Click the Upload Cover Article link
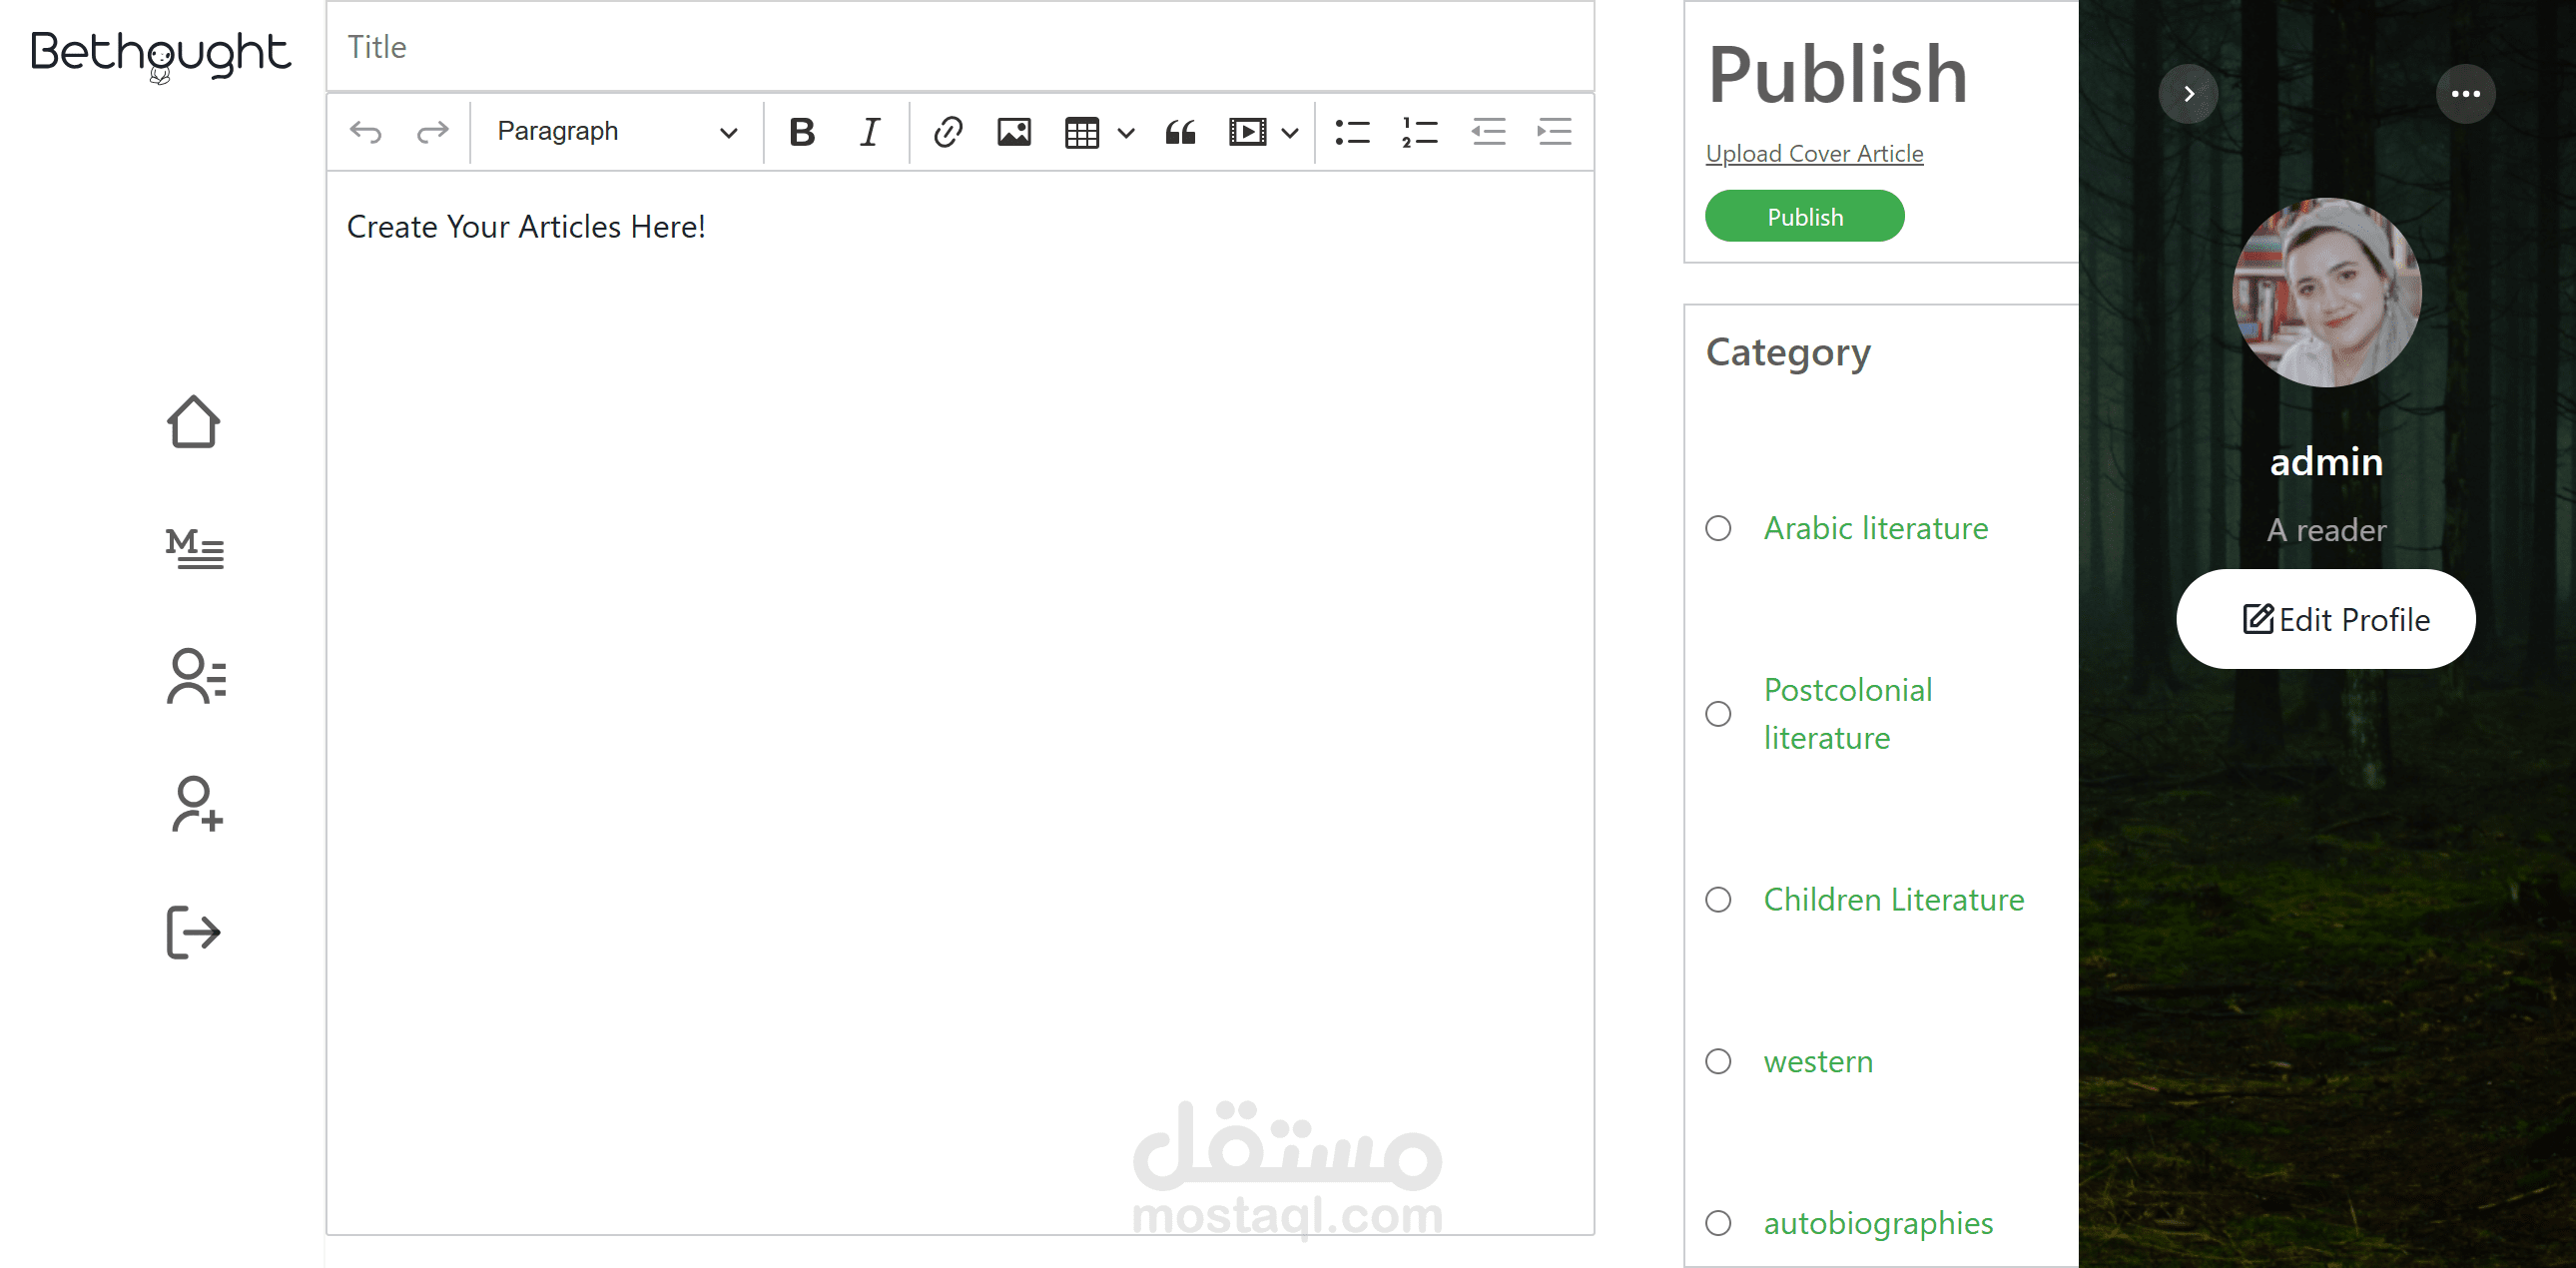Image resolution: width=2576 pixels, height=1268 pixels. pos(1814,154)
